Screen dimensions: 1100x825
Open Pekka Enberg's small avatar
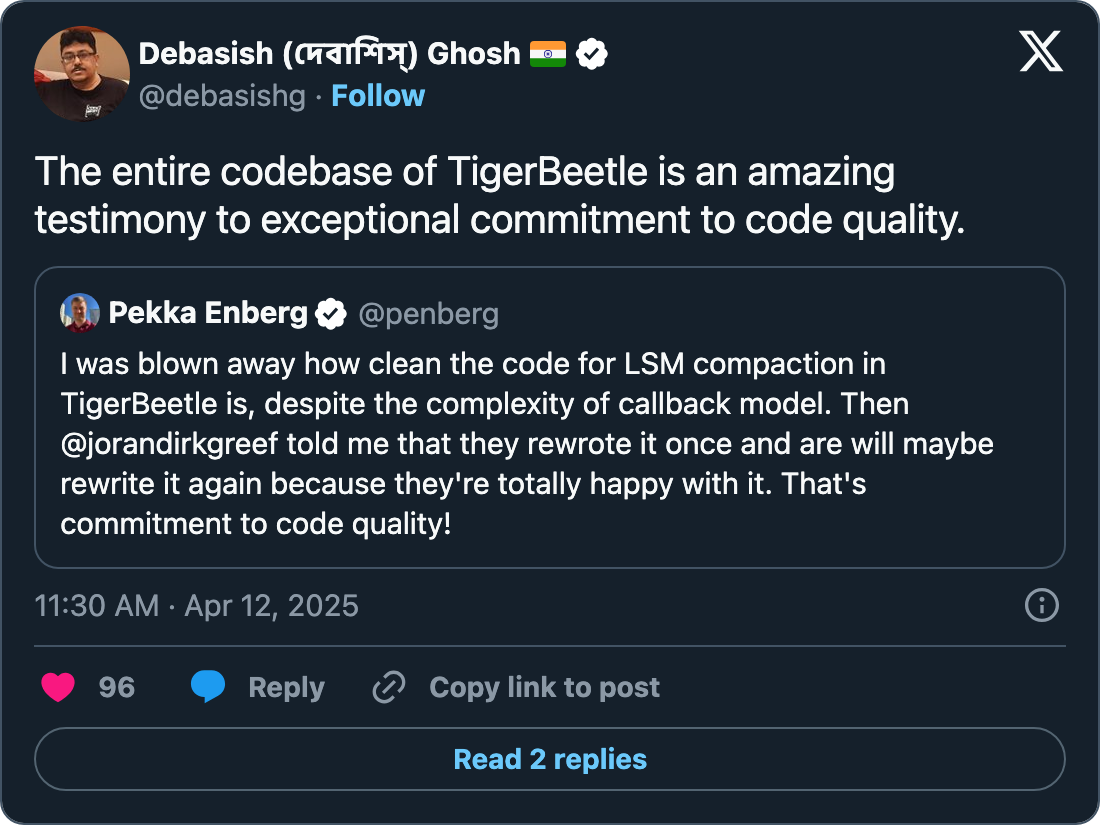pos(80,313)
